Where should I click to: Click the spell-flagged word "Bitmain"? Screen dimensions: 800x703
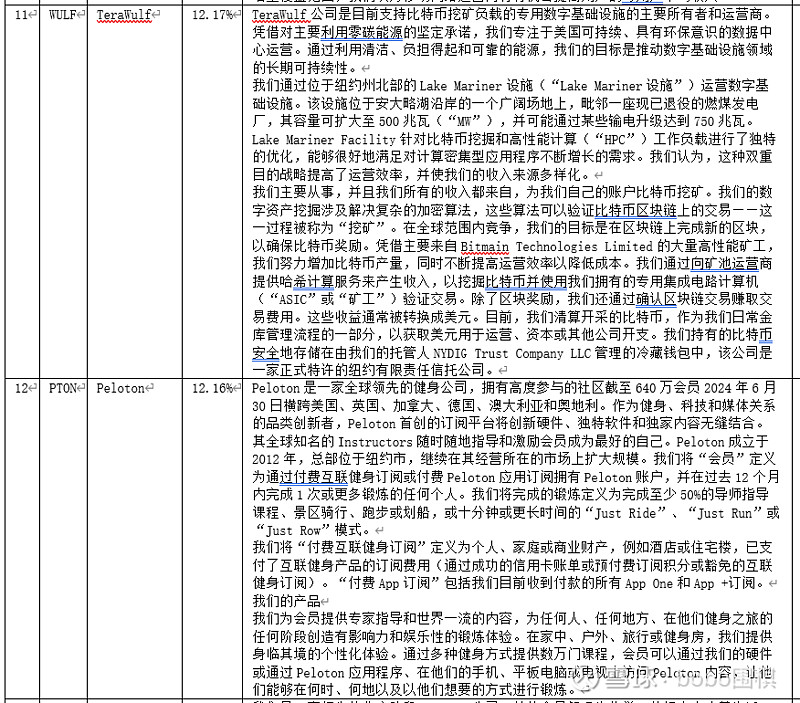[x=484, y=246]
